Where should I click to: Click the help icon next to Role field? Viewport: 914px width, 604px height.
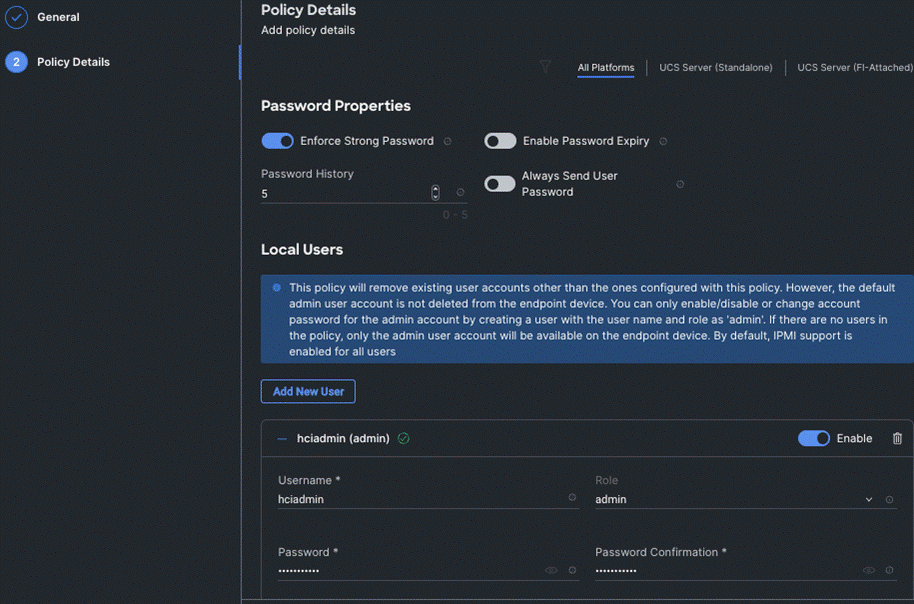coord(889,499)
